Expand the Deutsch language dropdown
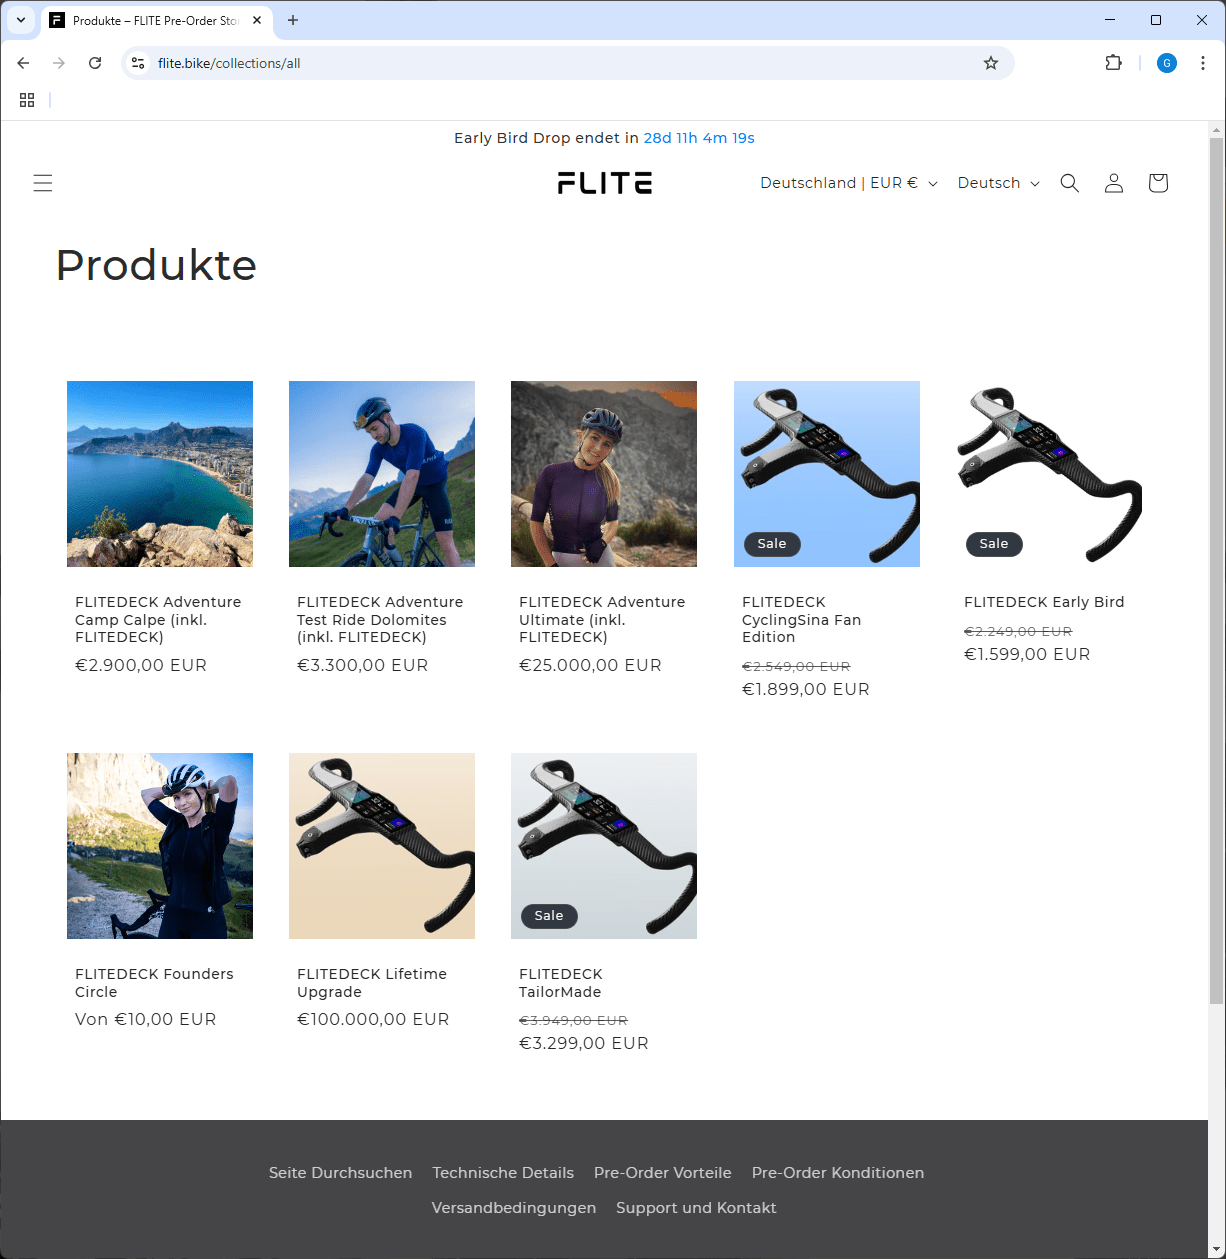This screenshot has width=1226, height=1259. point(997,183)
